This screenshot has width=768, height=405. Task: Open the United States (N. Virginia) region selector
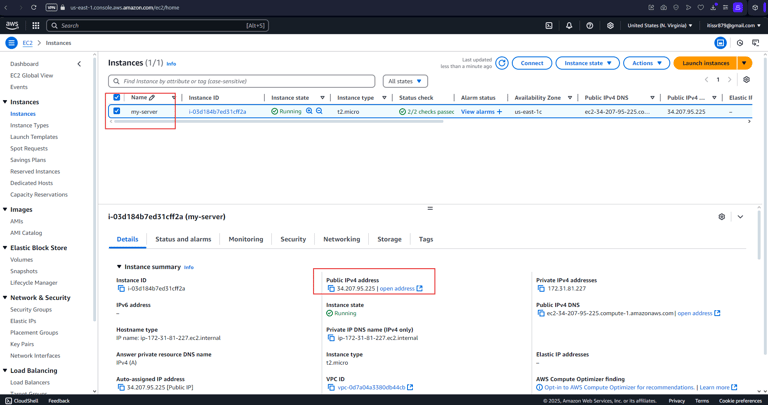click(660, 25)
